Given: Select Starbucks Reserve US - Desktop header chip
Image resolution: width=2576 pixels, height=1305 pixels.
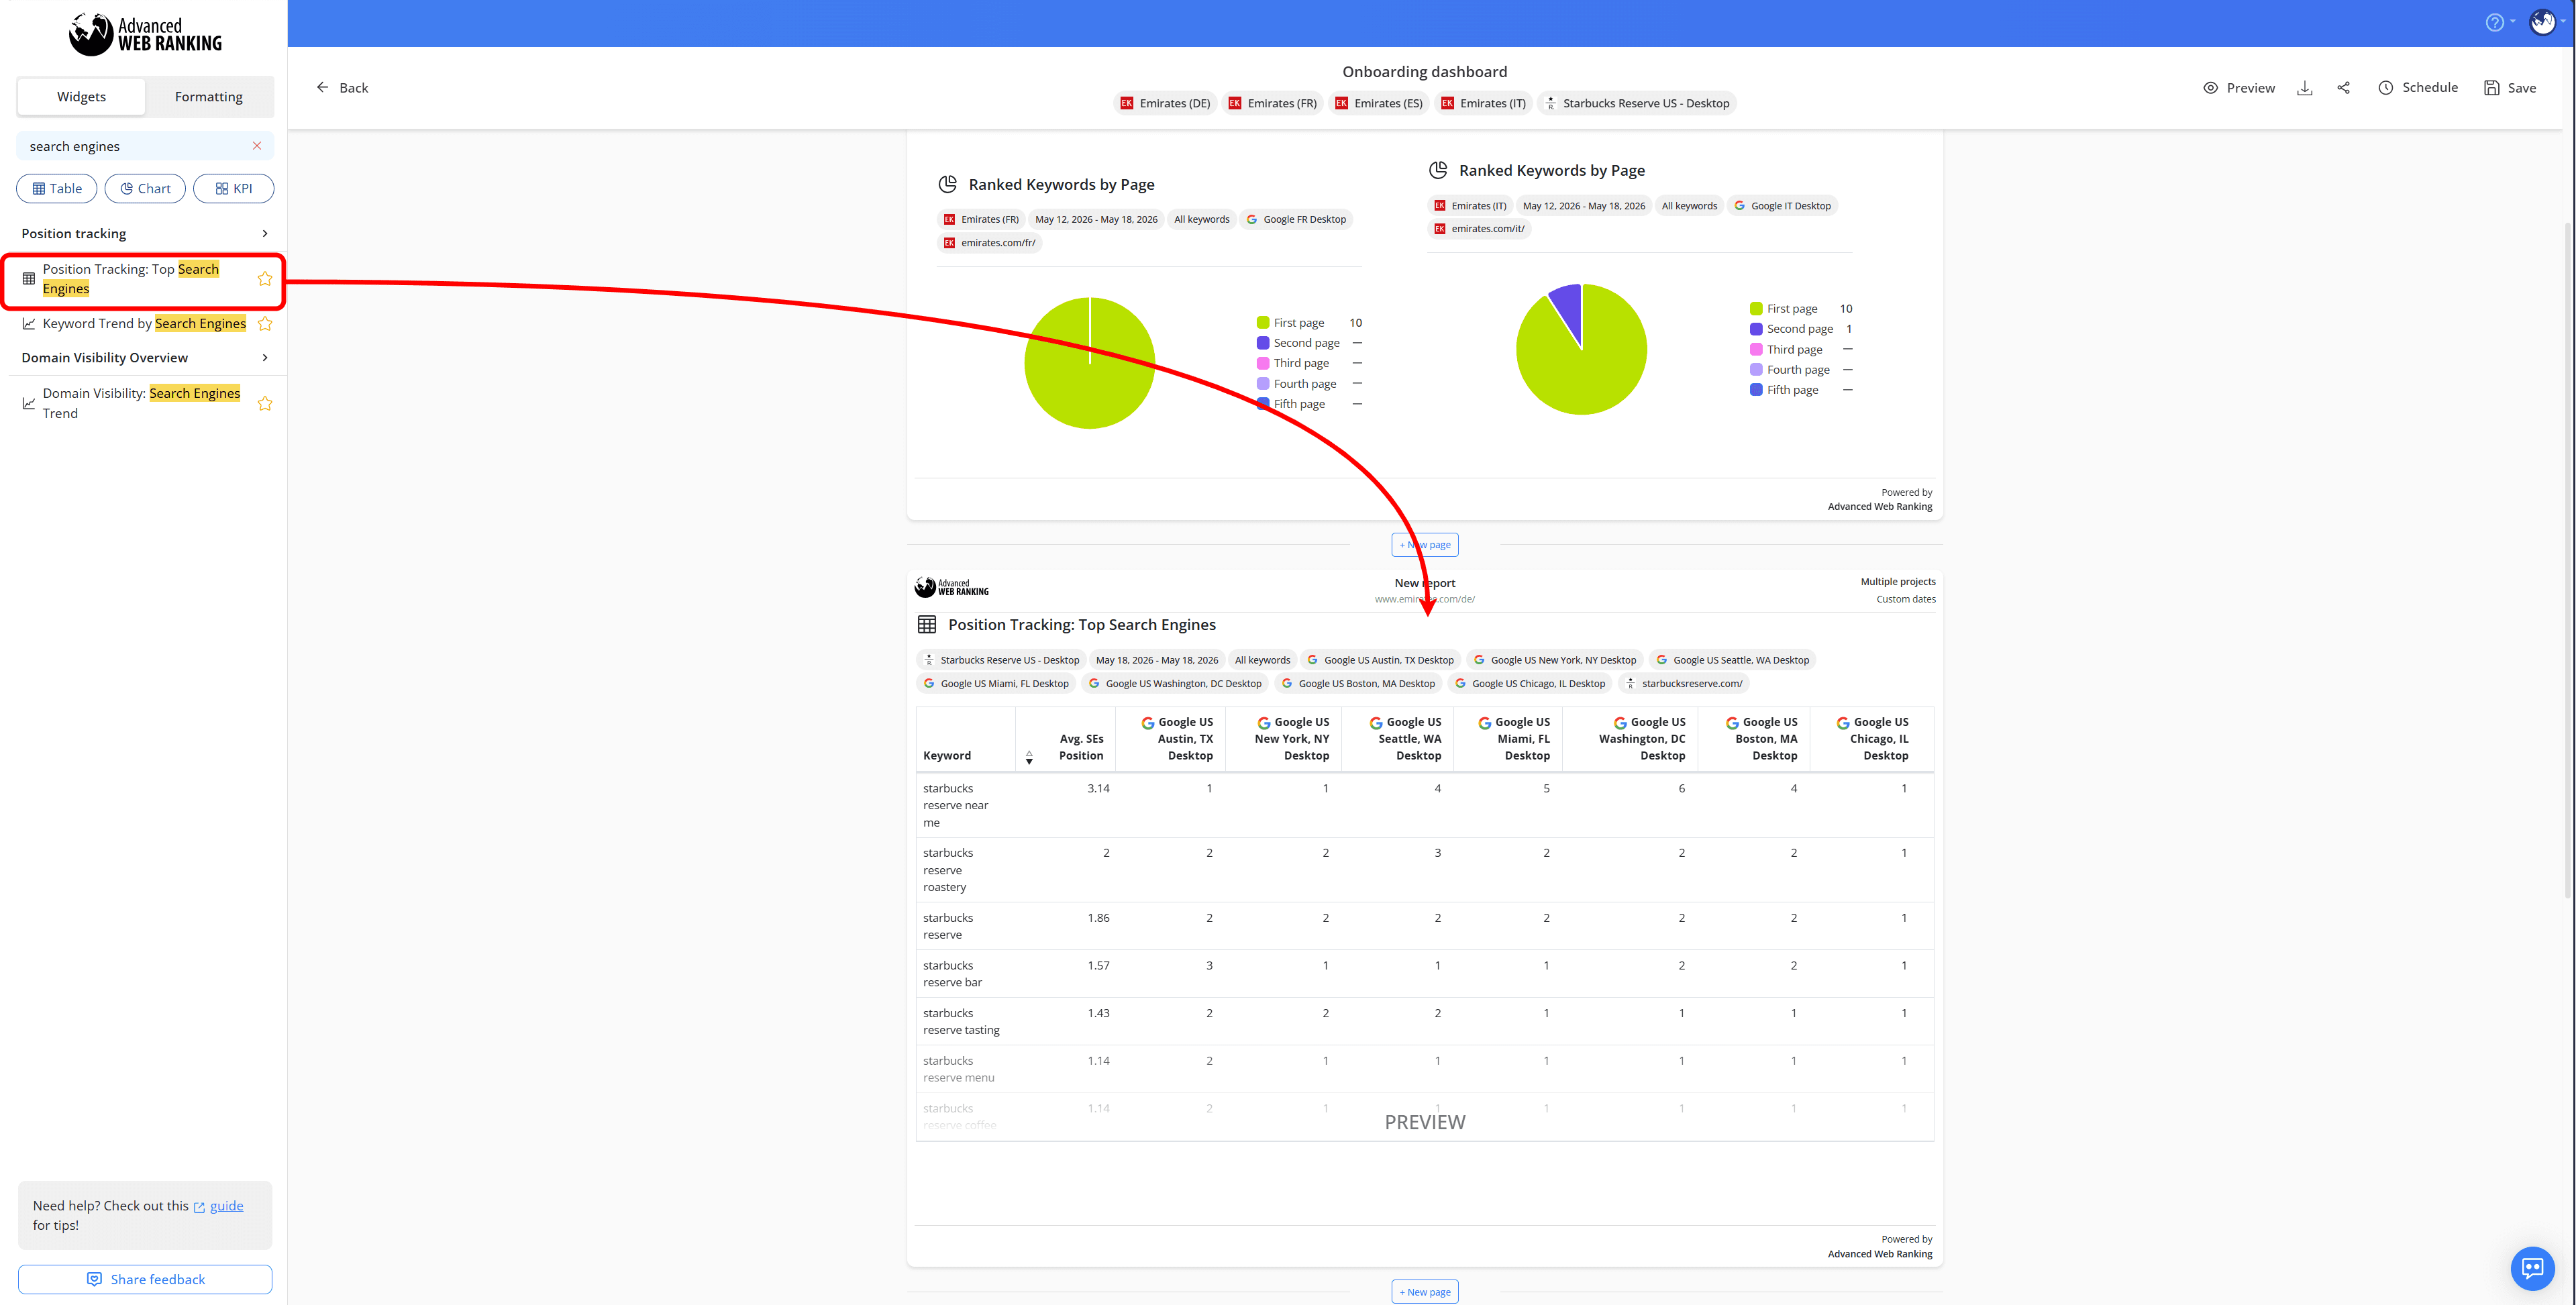Looking at the screenshot, I should pos(1637,103).
